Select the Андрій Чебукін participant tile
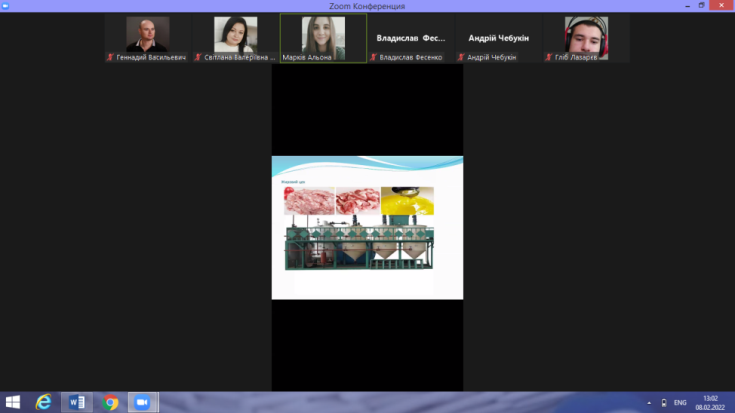Viewport: 735px width, 413px height. pyautogui.click(x=499, y=38)
